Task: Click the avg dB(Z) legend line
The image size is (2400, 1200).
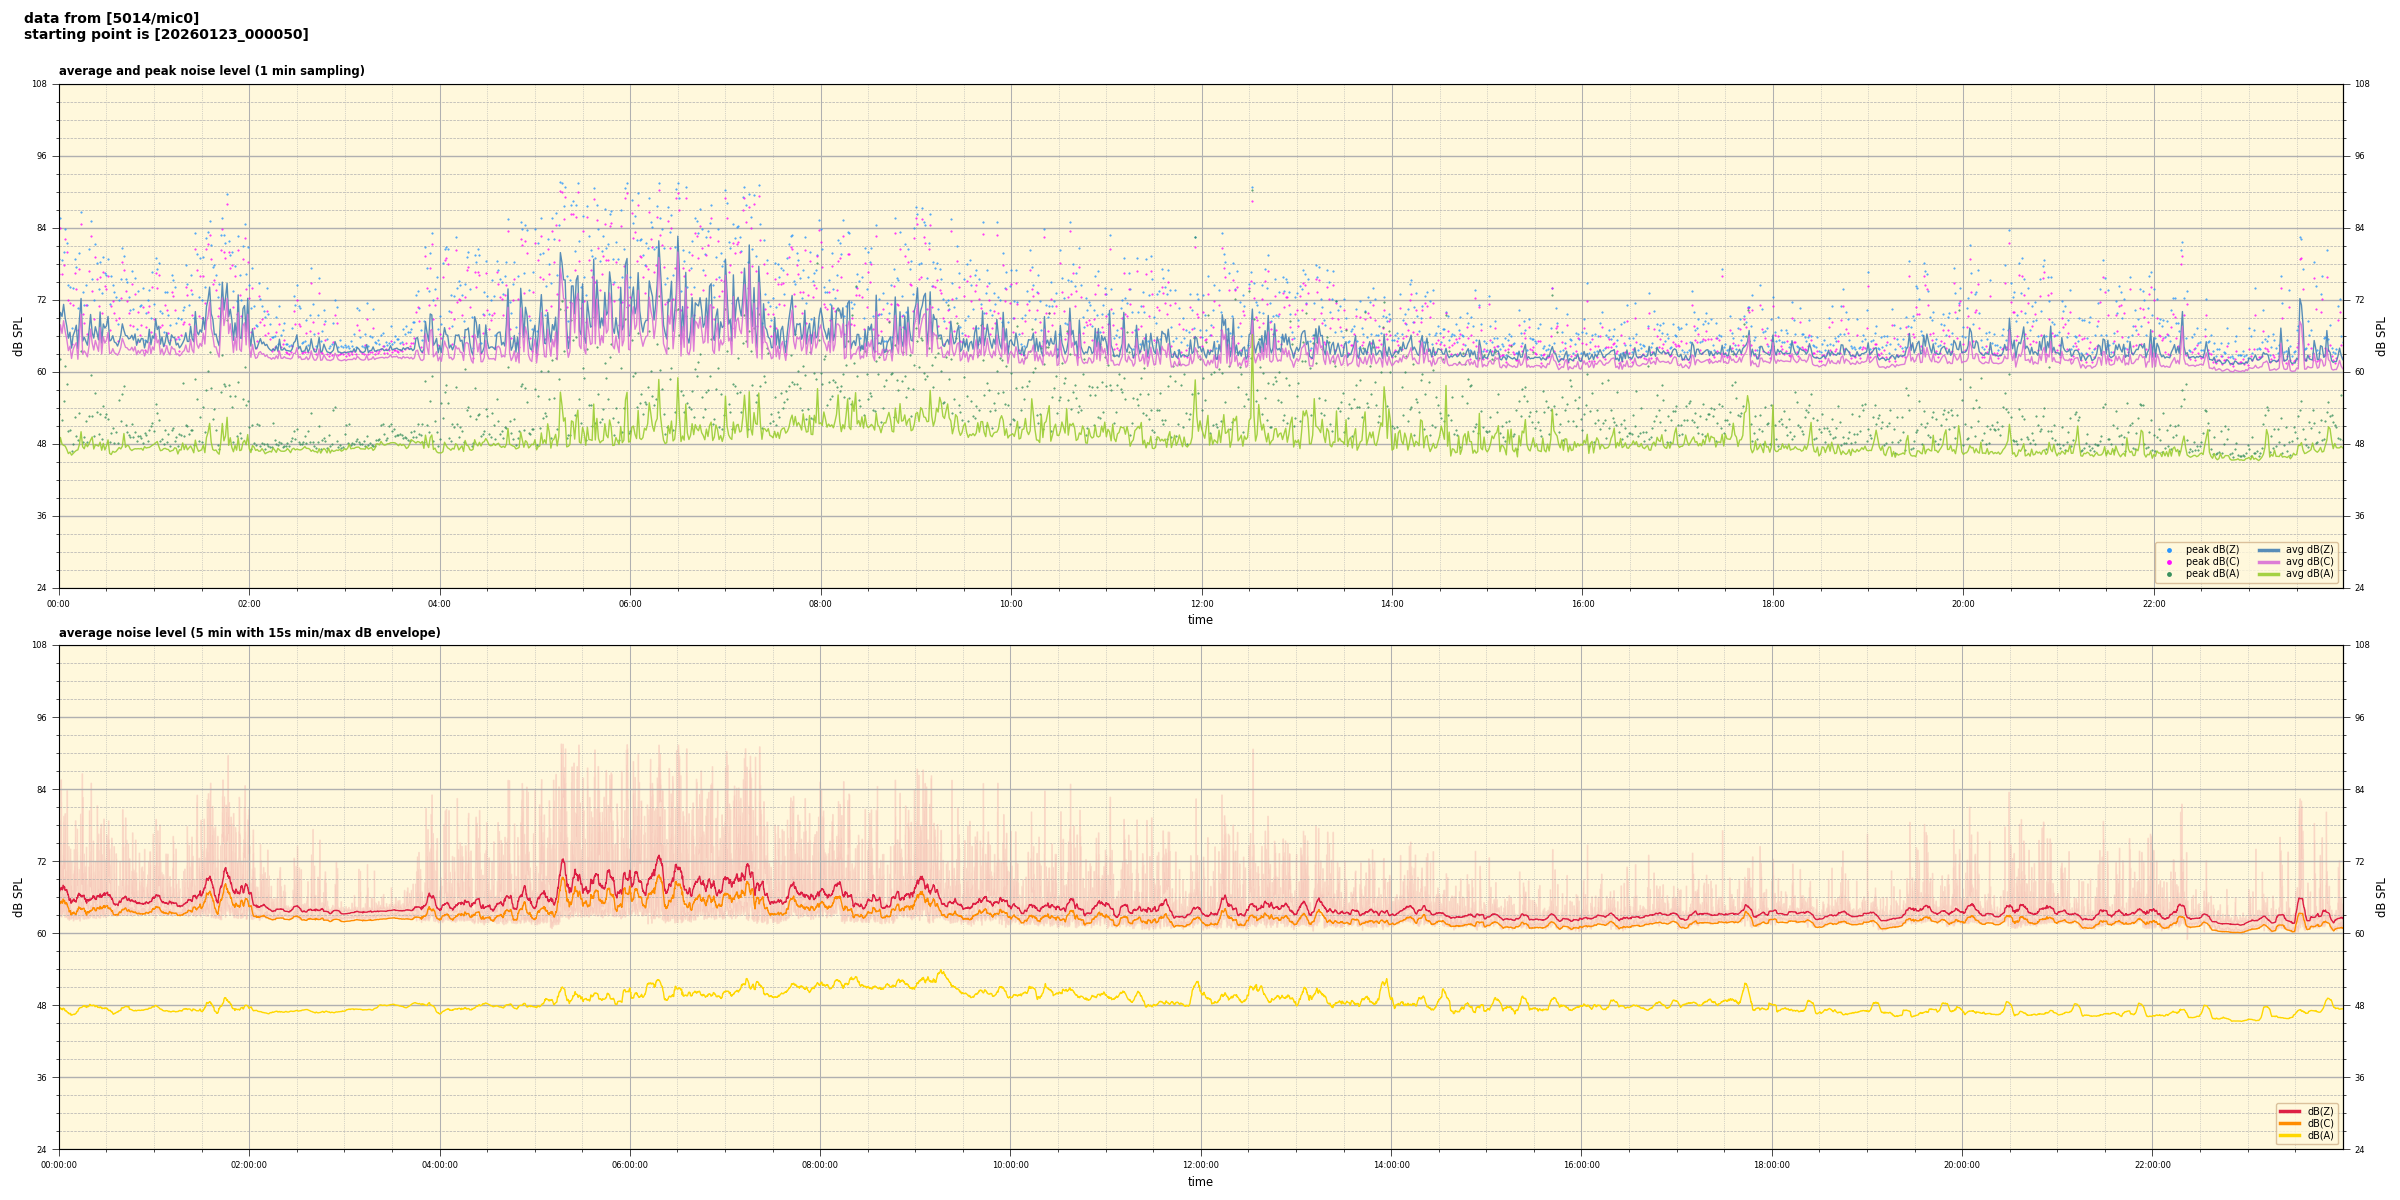Action: tap(2268, 550)
